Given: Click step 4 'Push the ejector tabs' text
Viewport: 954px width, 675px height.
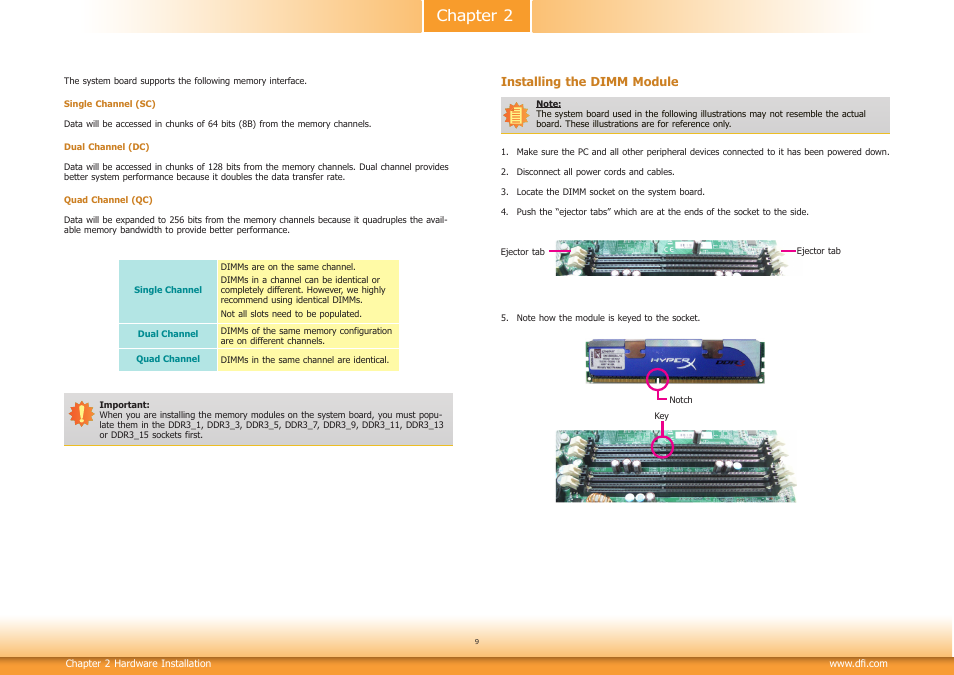Looking at the screenshot, I should (x=662, y=212).
